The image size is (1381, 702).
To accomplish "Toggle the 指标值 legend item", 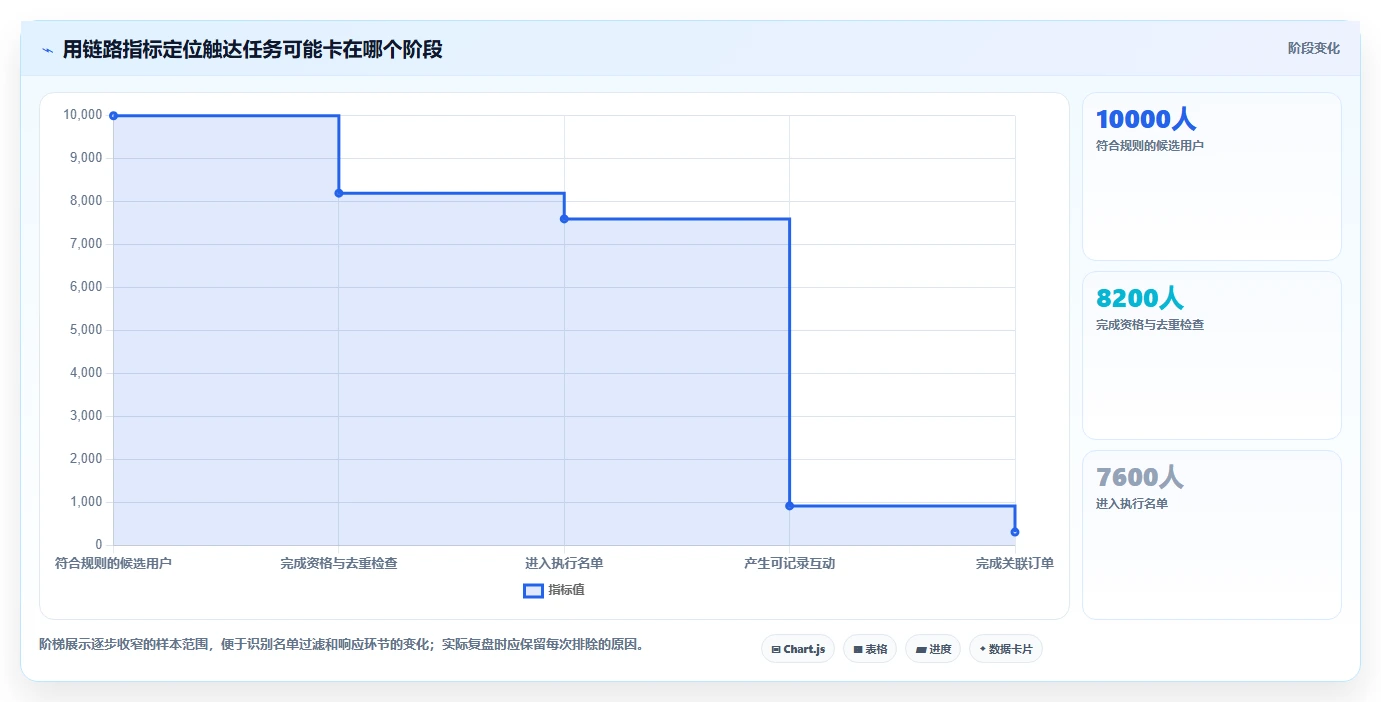I will [x=554, y=590].
